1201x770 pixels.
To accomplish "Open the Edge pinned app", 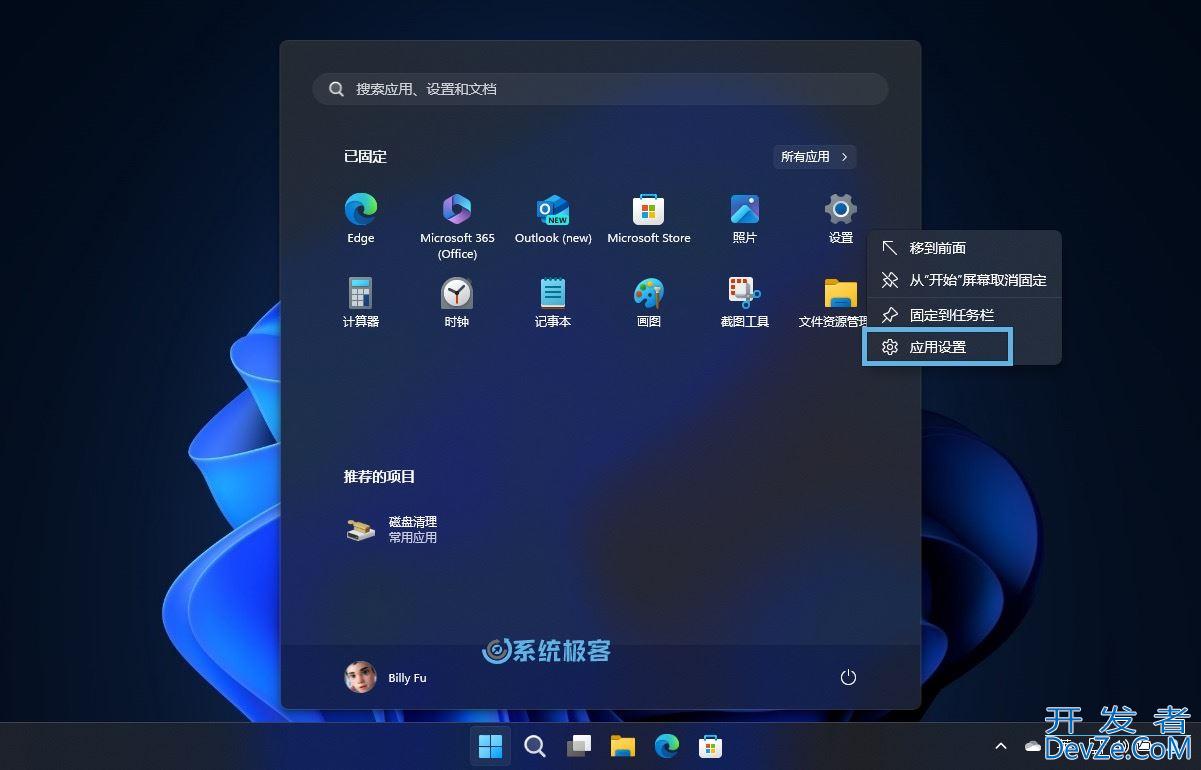I will click(361, 219).
